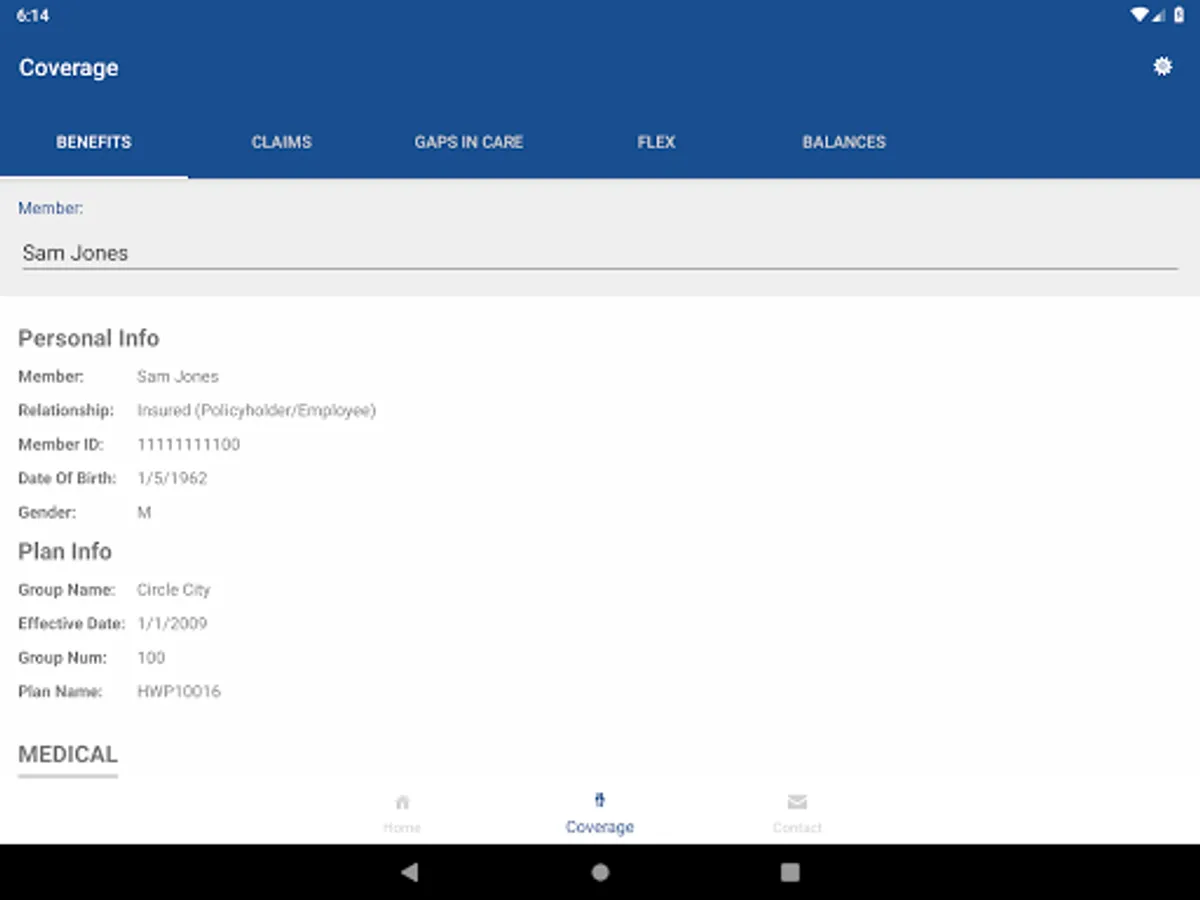Tap the cellular signal icon in status bar
This screenshot has height=900, width=1200.
tap(1162, 15)
